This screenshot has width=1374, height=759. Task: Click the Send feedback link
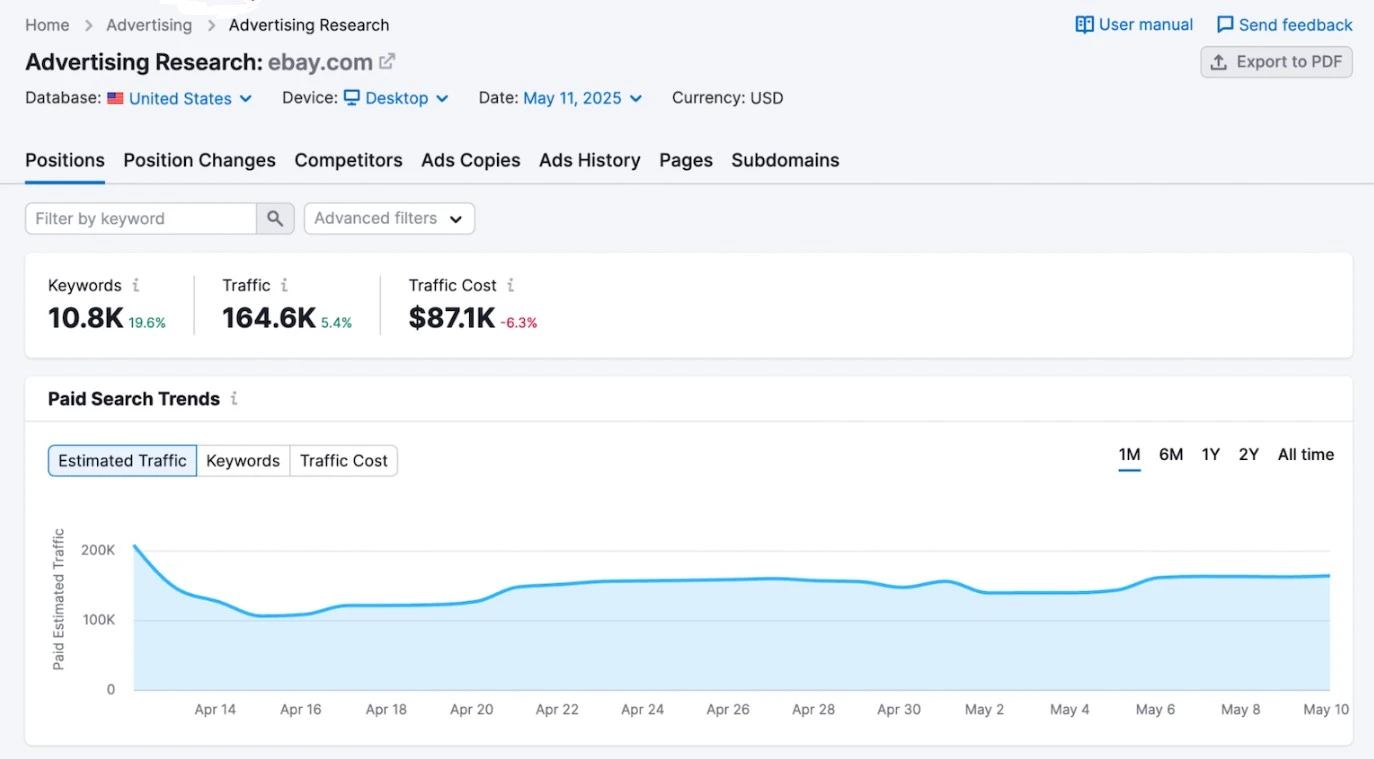coord(1284,25)
